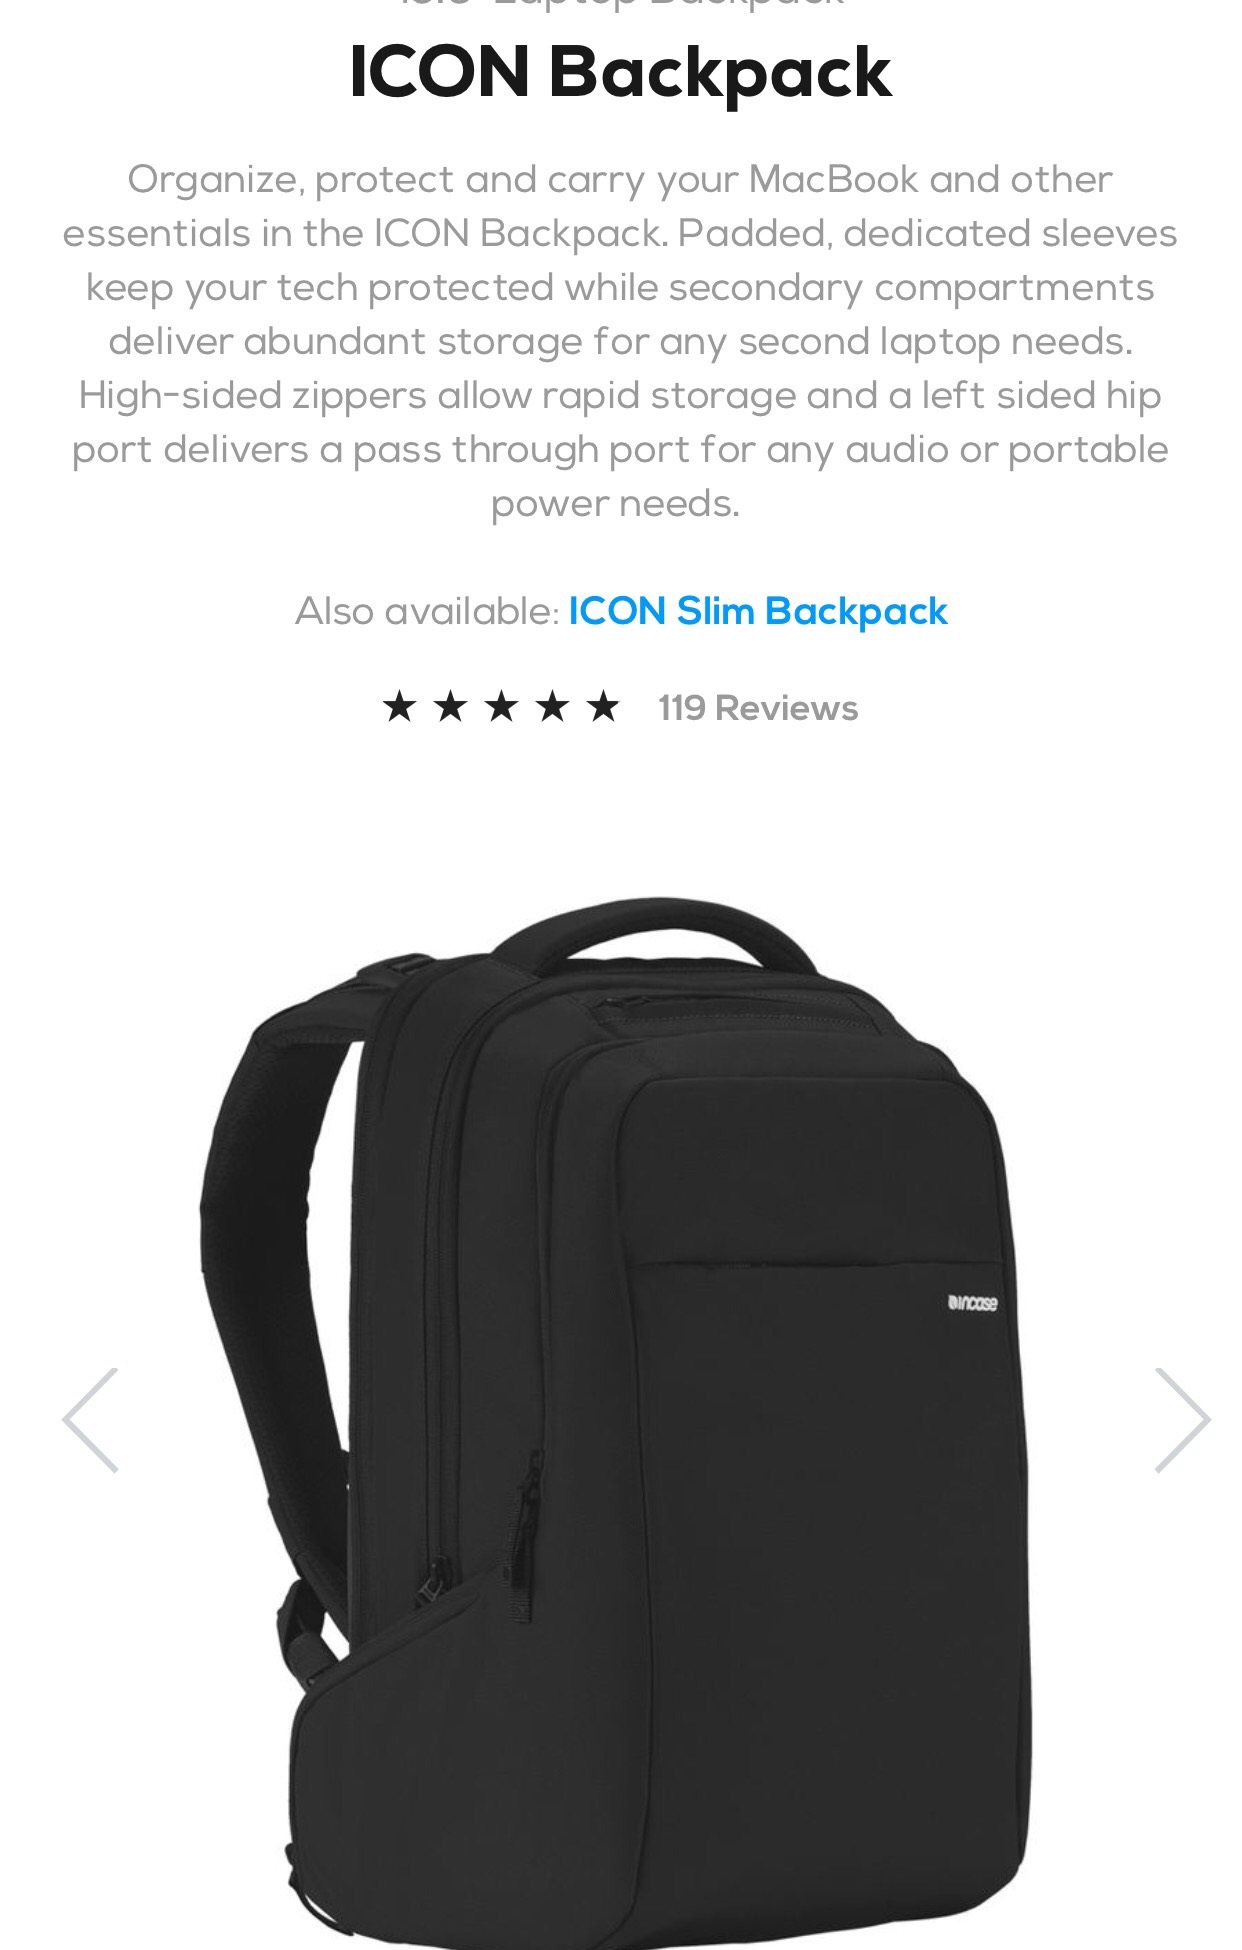Click the fourth rating star
Image resolution: width=1242 pixels, height=1950 pixels.
pos(553,707)
